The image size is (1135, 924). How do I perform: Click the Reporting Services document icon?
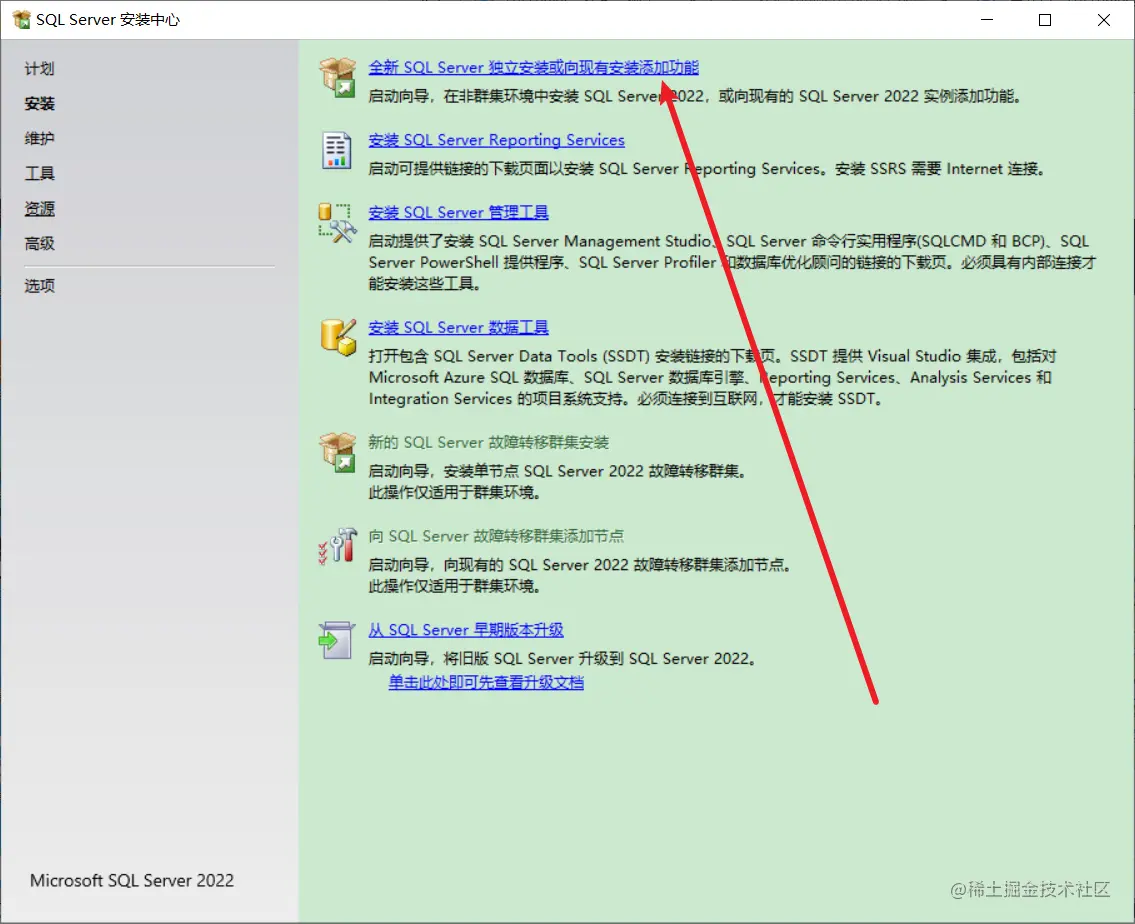coord(337,151)
